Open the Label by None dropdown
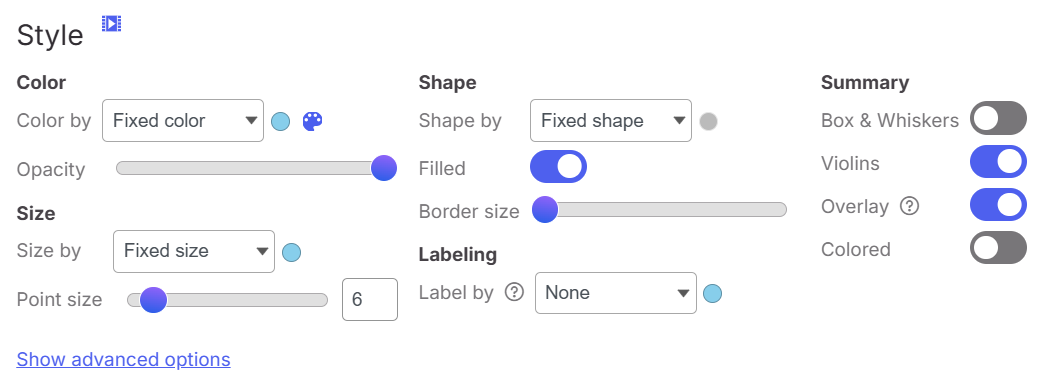The width and height of the screenshot is (1060, 380). click(x=616, y=293)
